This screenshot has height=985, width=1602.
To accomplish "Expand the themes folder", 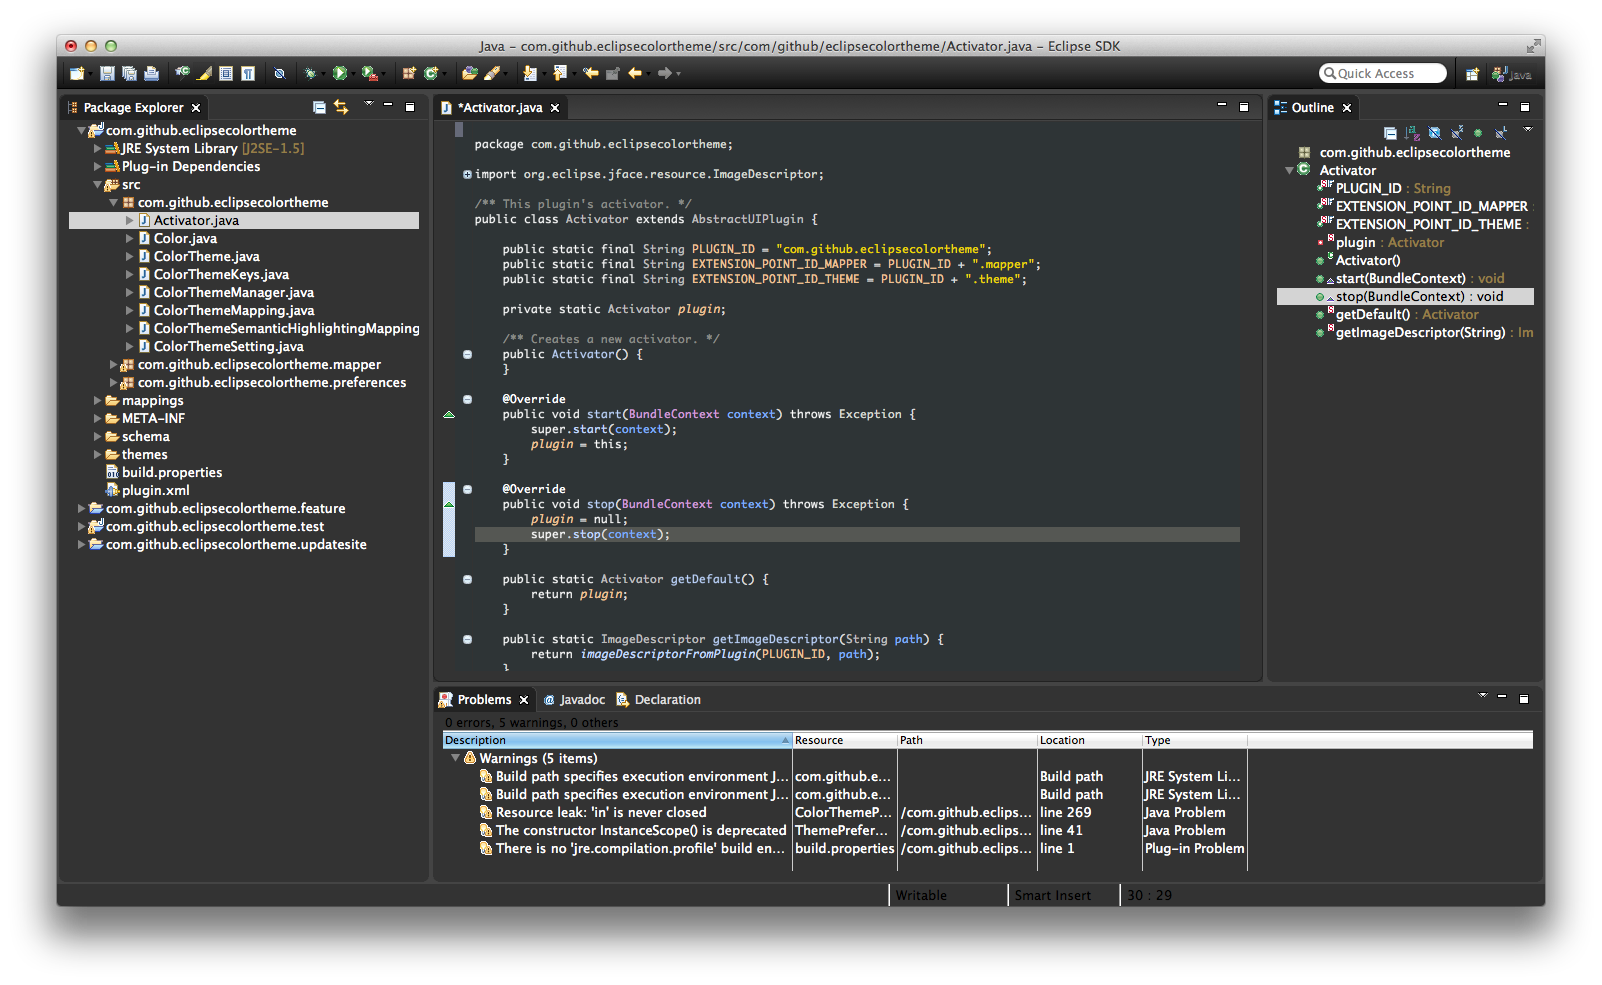I will [x=97, y=455].
